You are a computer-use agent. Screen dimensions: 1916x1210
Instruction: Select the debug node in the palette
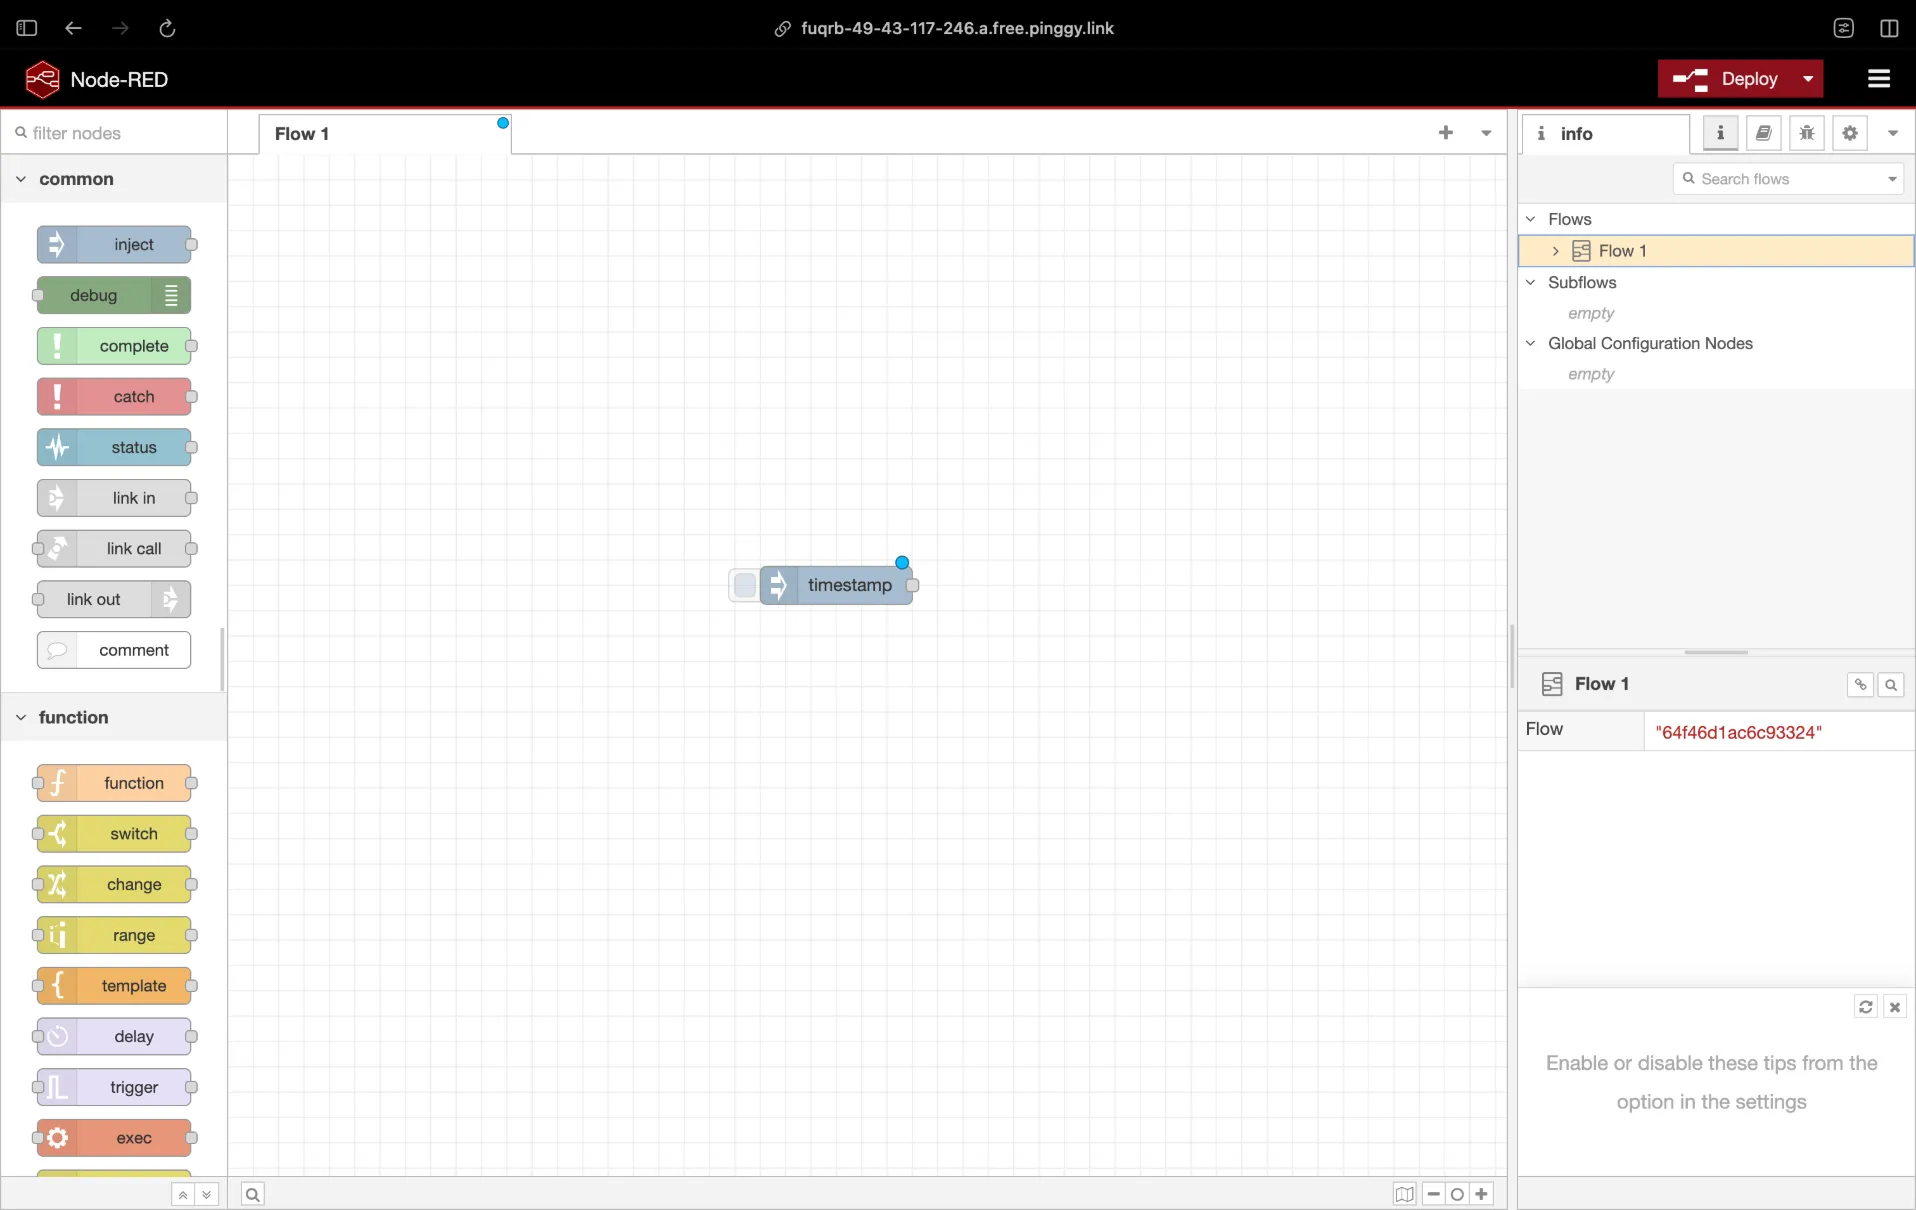point(112,295)
